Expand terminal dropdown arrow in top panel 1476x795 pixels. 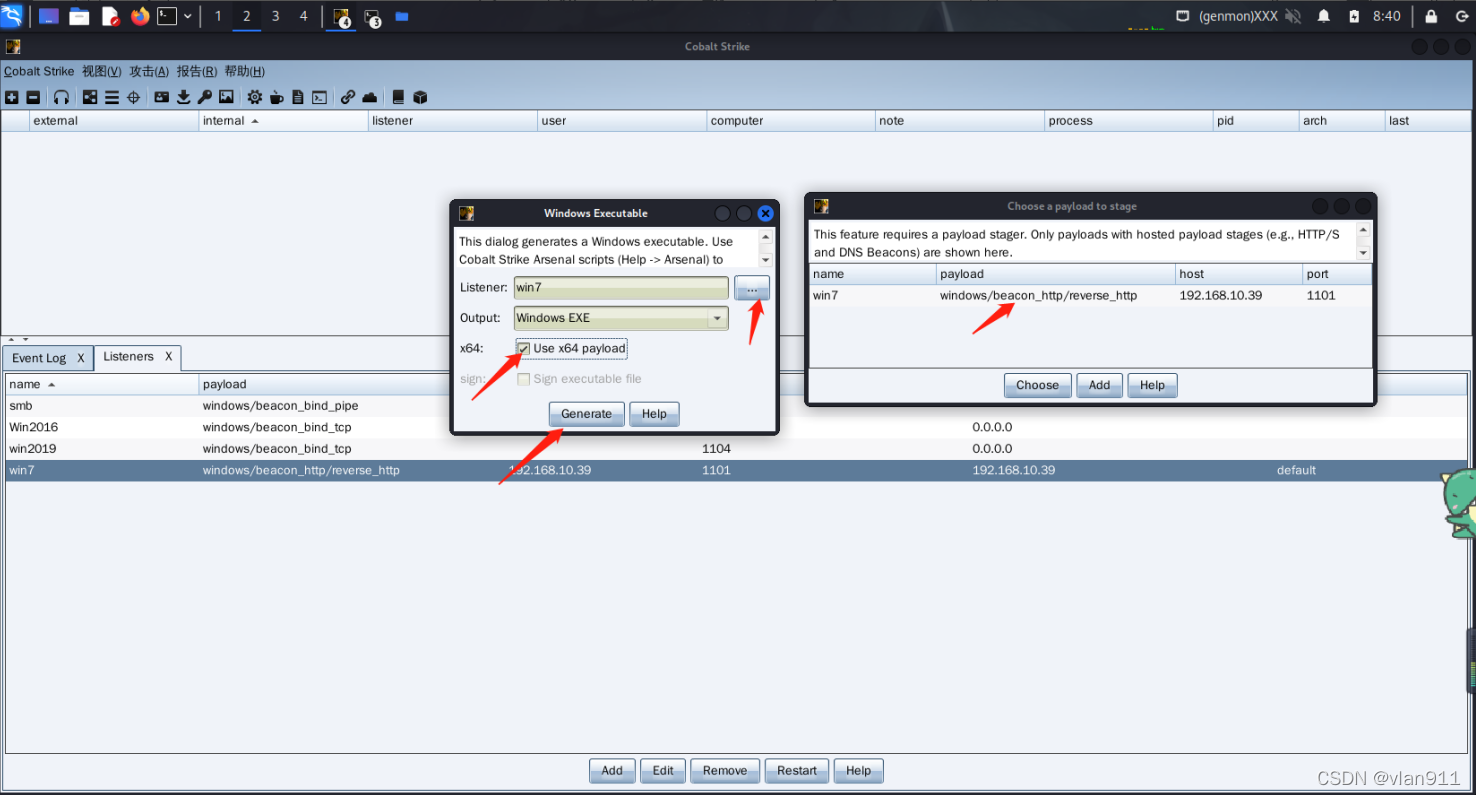pos(187,16)
